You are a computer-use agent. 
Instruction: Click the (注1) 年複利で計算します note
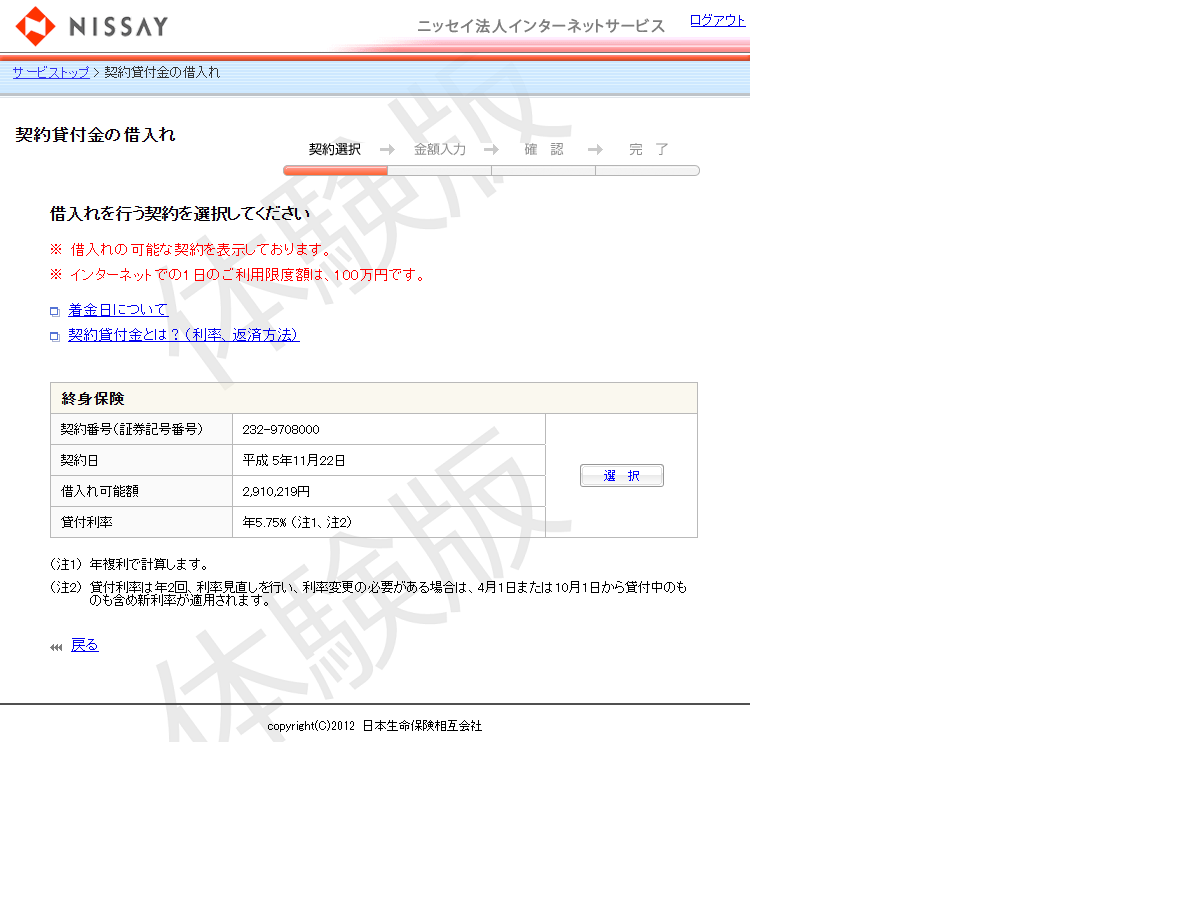pyautogui.click(x=129, y=564)
